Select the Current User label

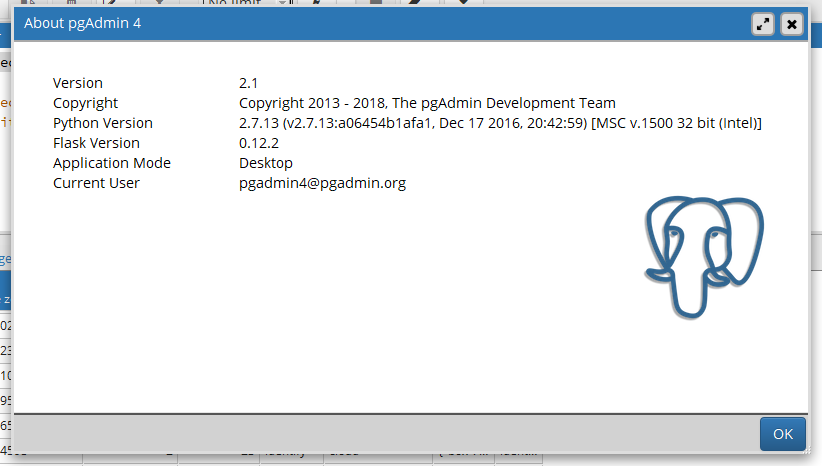coord(96,183)
